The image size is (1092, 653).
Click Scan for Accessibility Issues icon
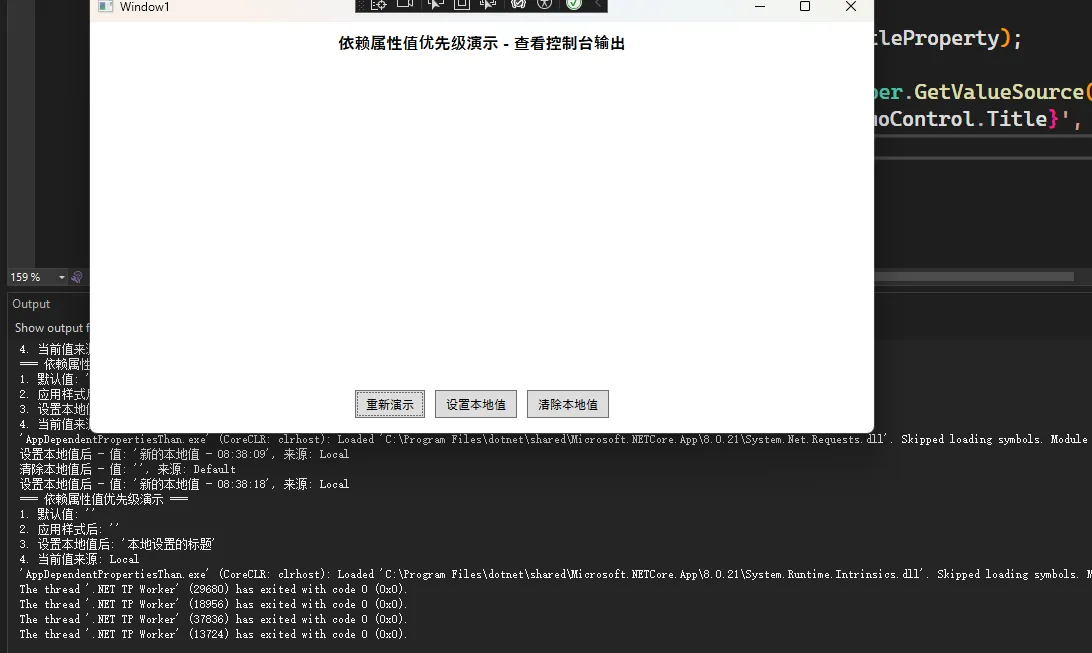[x=544, y=5]
